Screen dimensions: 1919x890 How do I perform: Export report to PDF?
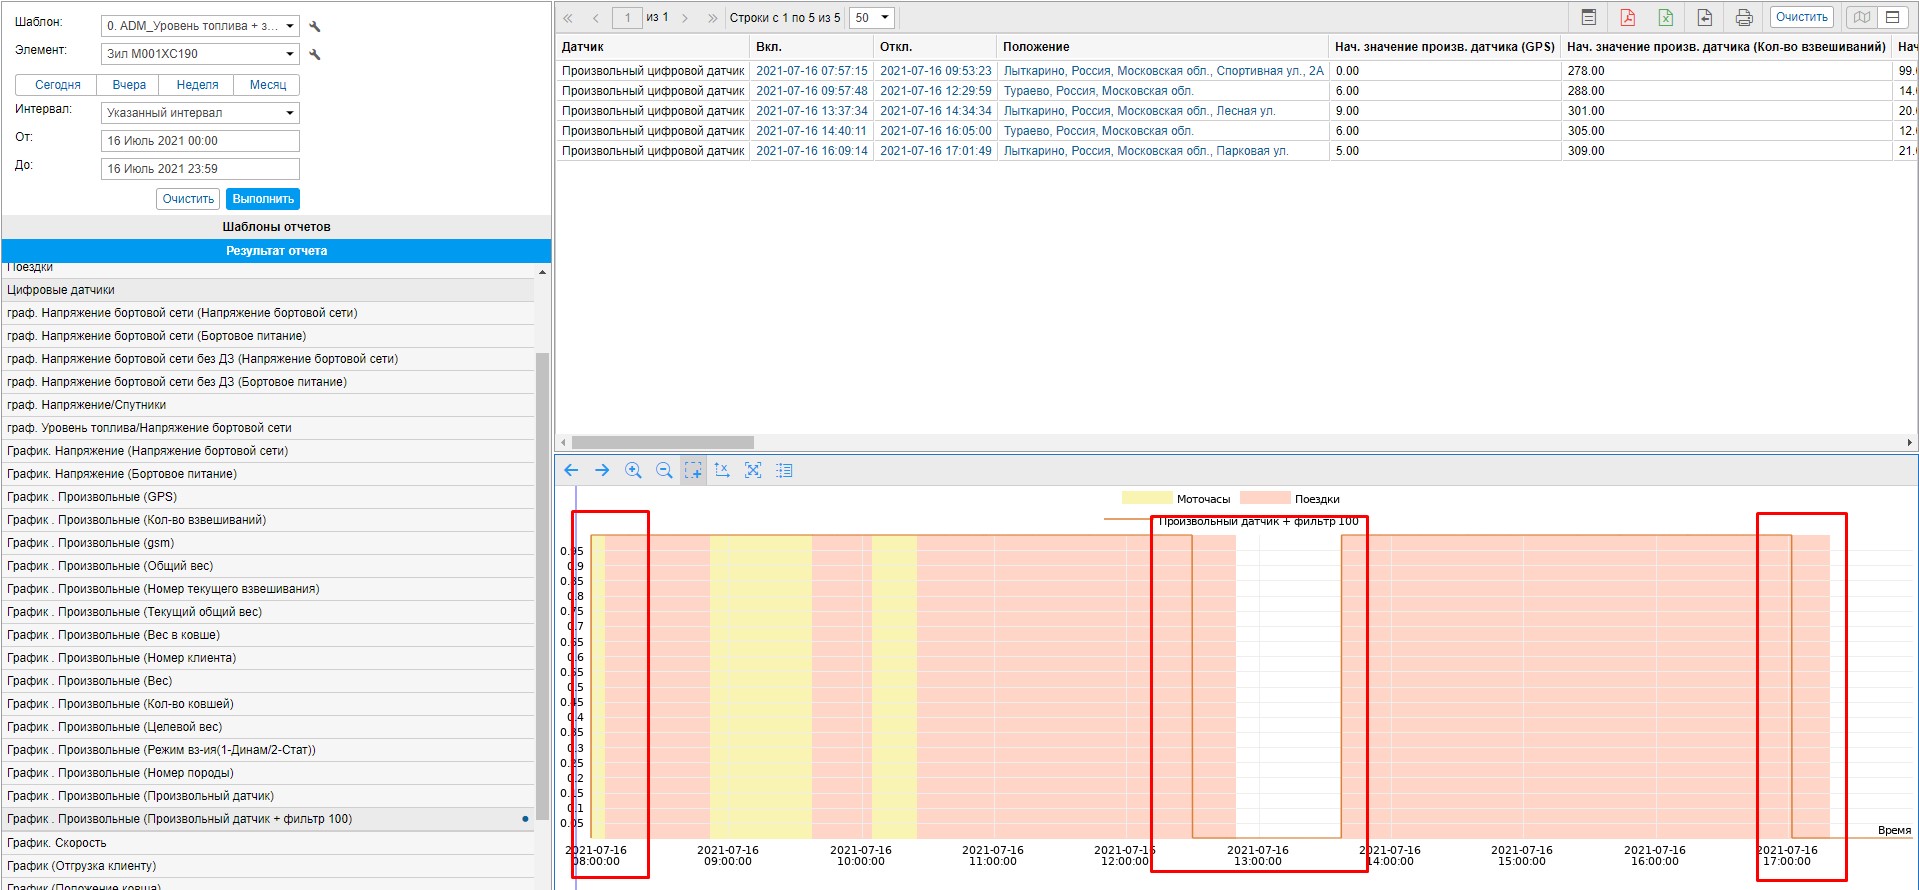click(1627, 17)
